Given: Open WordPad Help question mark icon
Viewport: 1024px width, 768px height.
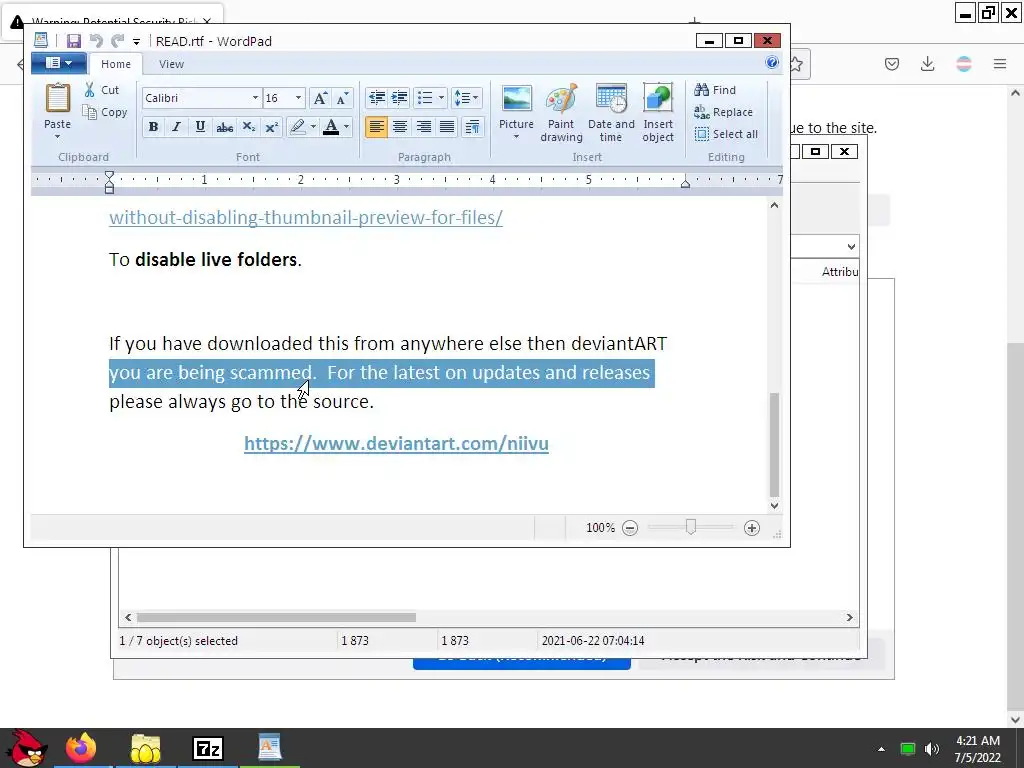Looking at the screenshot, I should click(772, 62).
